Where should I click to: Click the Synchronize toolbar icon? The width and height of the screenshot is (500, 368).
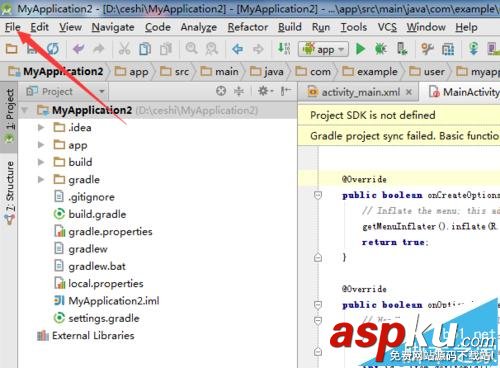coord(53,49)
